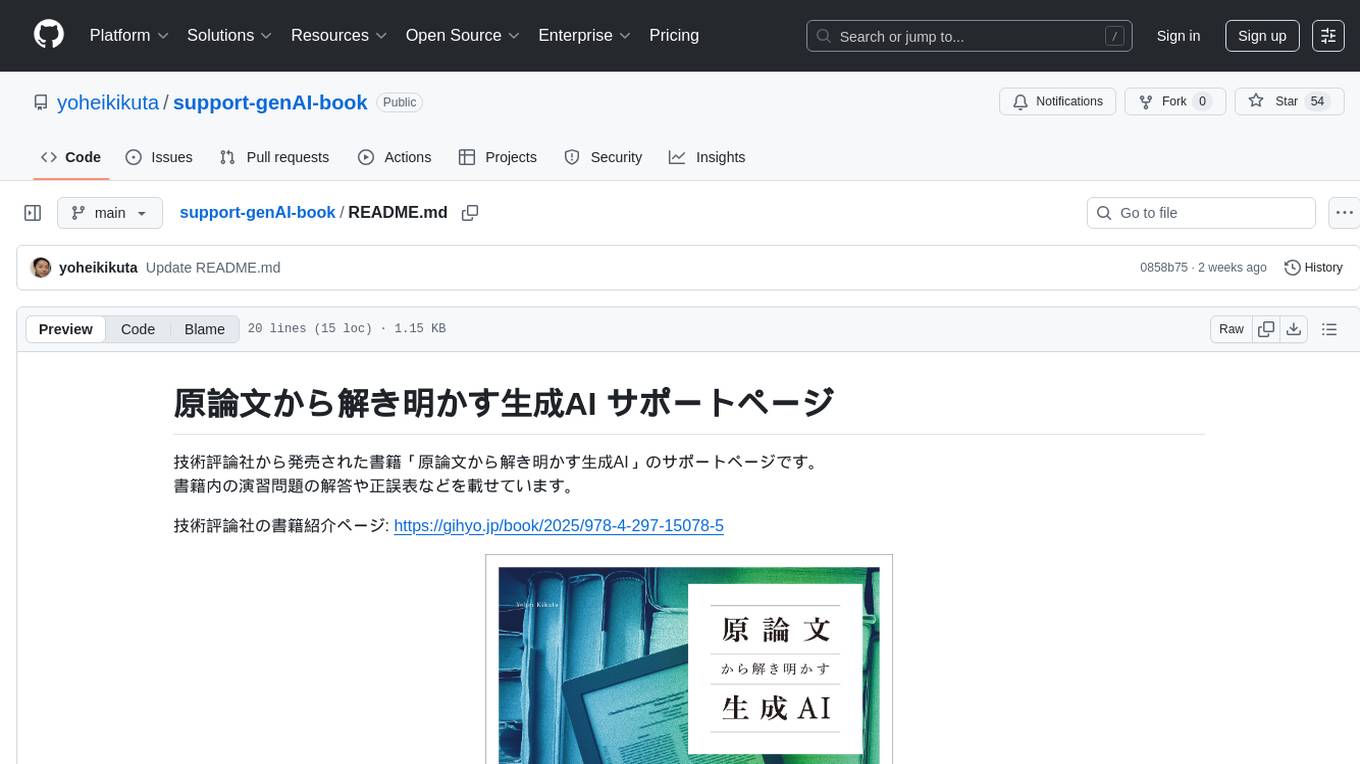Image resolution: width=1360 pixels, height=764 pixels.
Task: Click the '2 weeks ago' timestamp
Action: [x=1232, y=267]
